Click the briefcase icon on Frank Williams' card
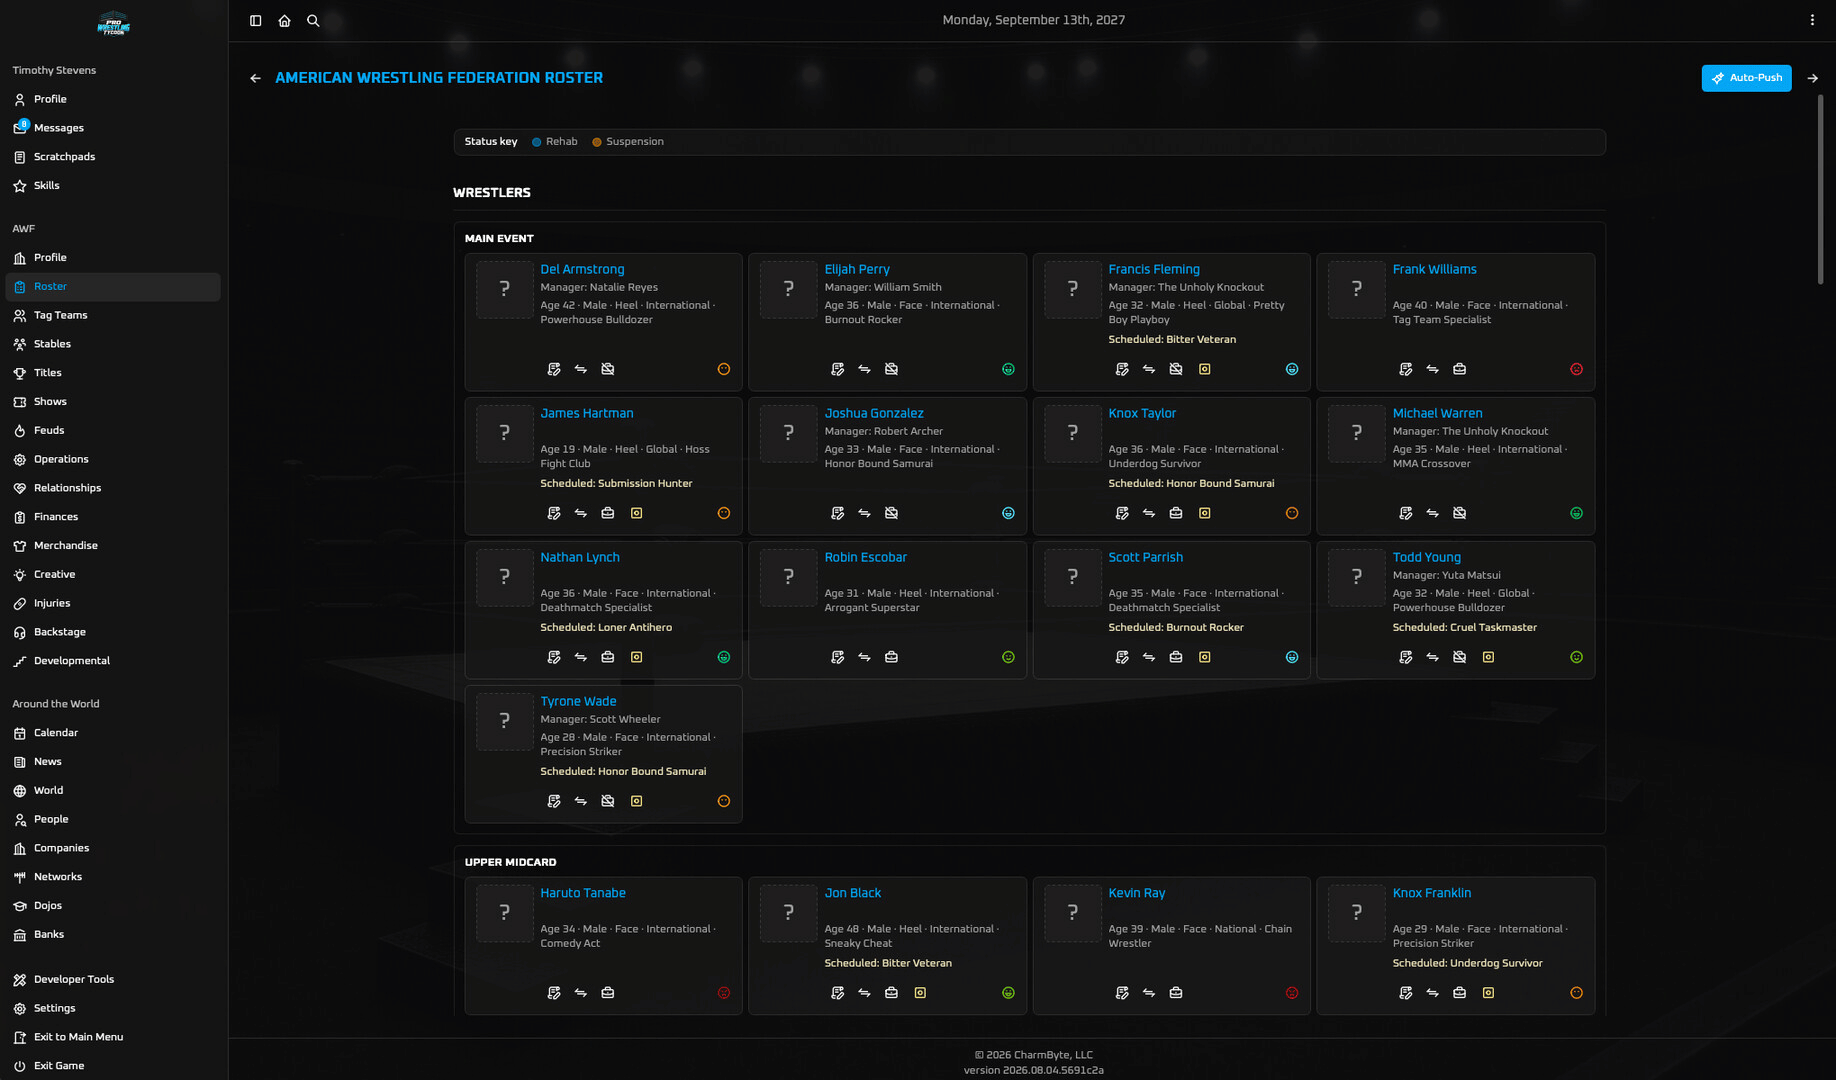Image resolution: width=1836 pixels, height=1080 pixels. (x=1460, y=369)
